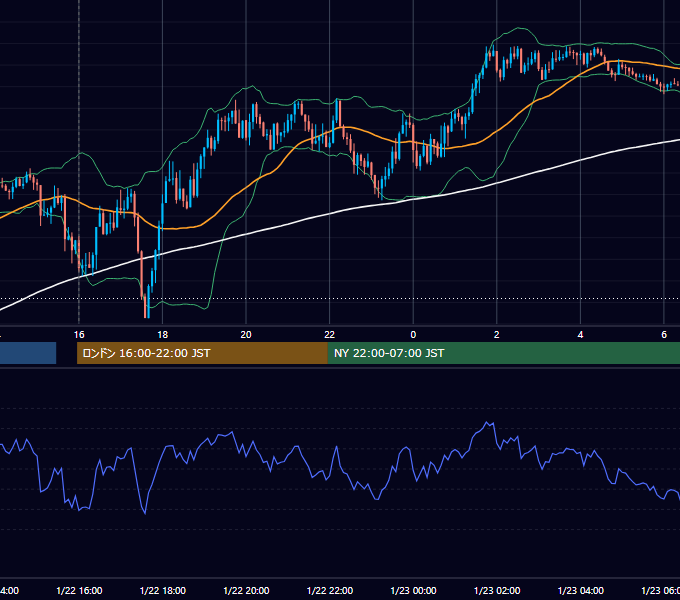680x600 pixels.
Task: Click the 20 hour label on price chart axis
Action: [x=246, y=335]
